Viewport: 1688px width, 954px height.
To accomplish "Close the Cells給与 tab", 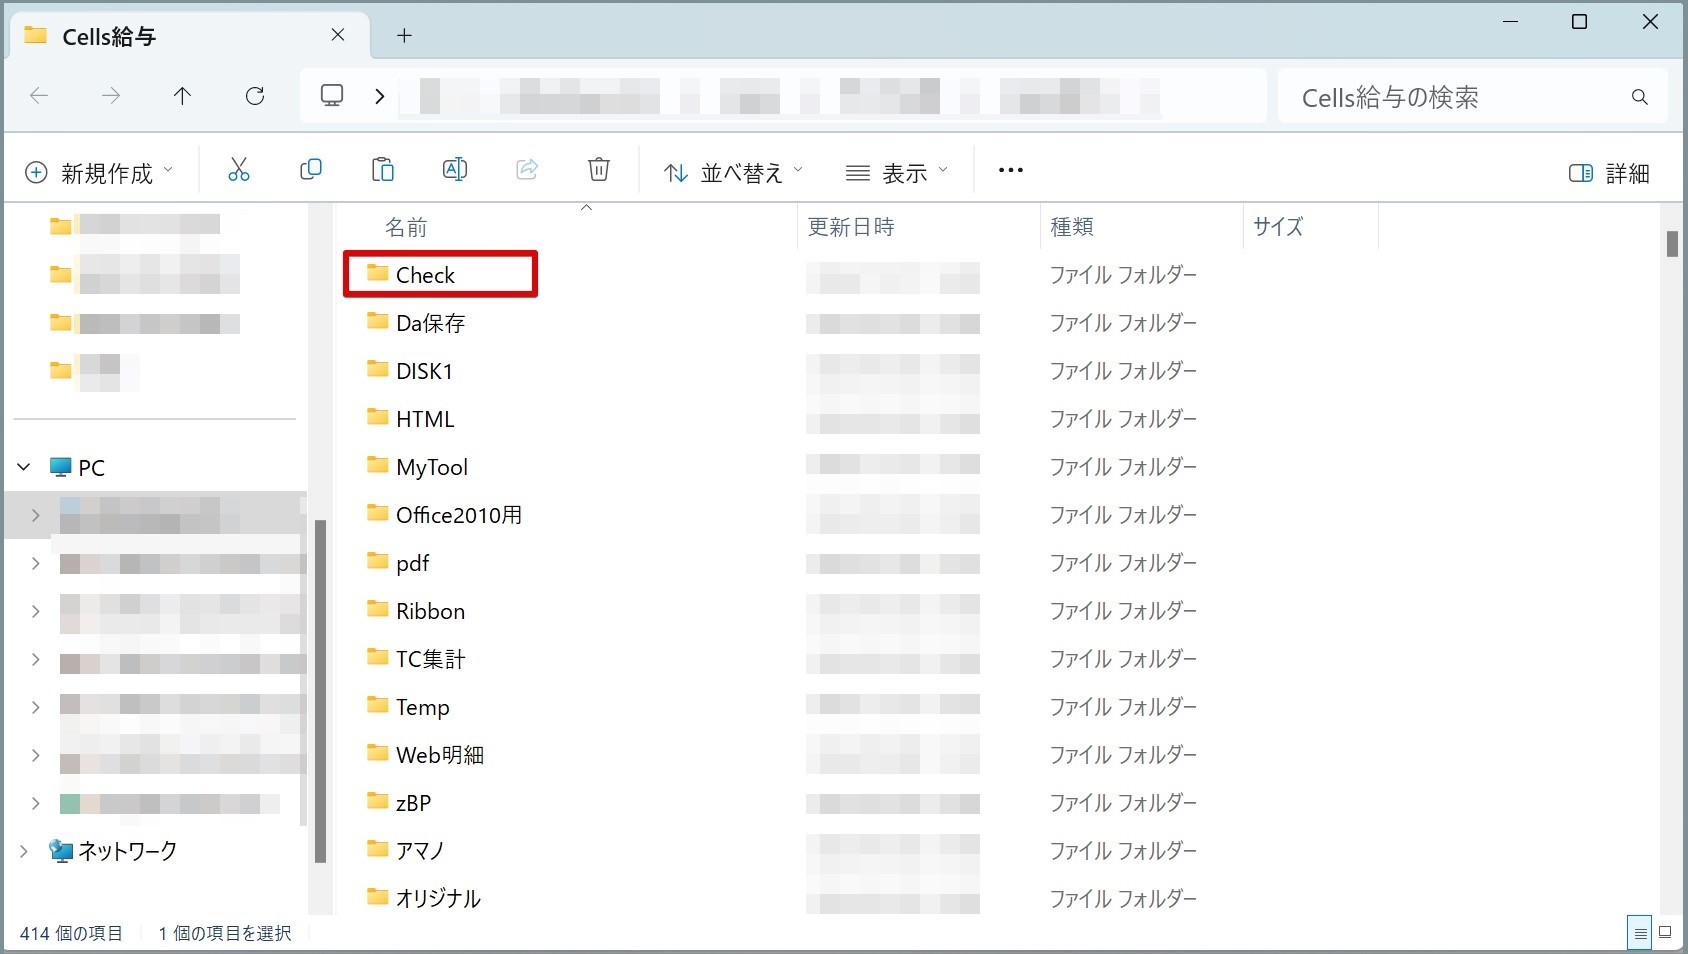I will coord(338,35).
